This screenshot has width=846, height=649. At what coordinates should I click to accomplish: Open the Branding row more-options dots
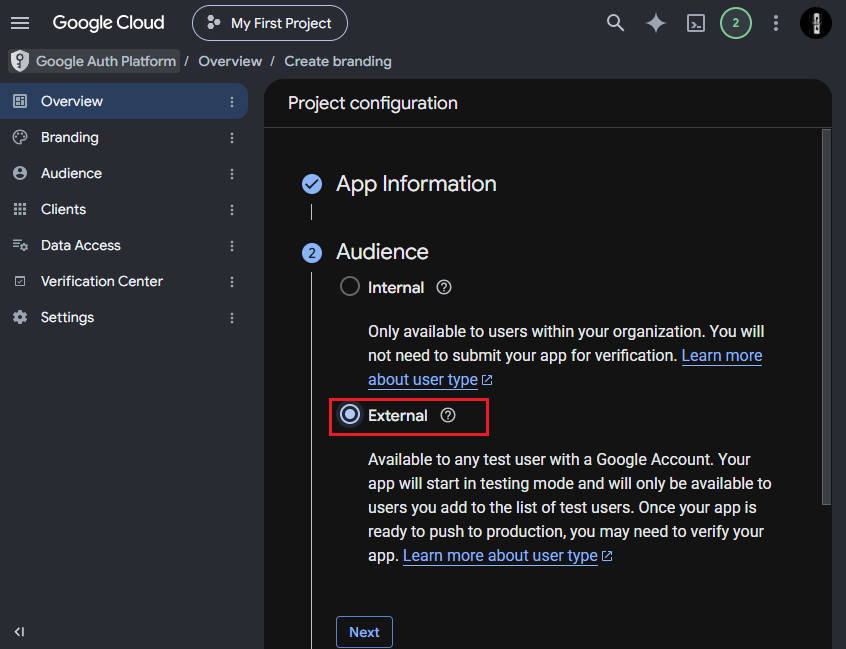pyautogui.click(x=232, y=138)
